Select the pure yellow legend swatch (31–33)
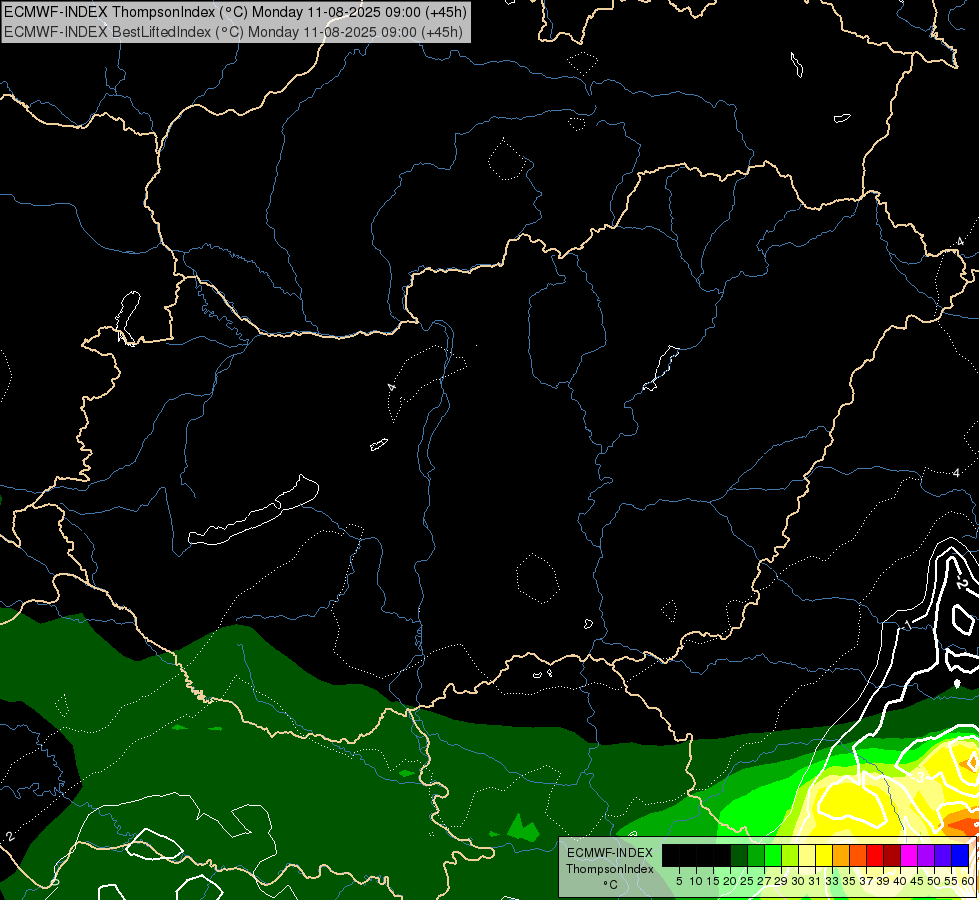This screenshot has width=979, height=900. [x=824, y=855]
